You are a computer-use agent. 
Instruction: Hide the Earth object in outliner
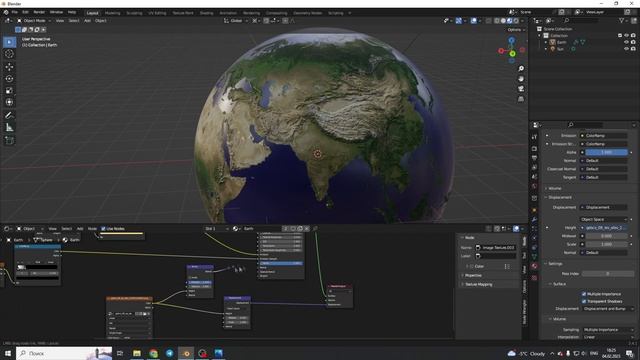pos(627,42)
